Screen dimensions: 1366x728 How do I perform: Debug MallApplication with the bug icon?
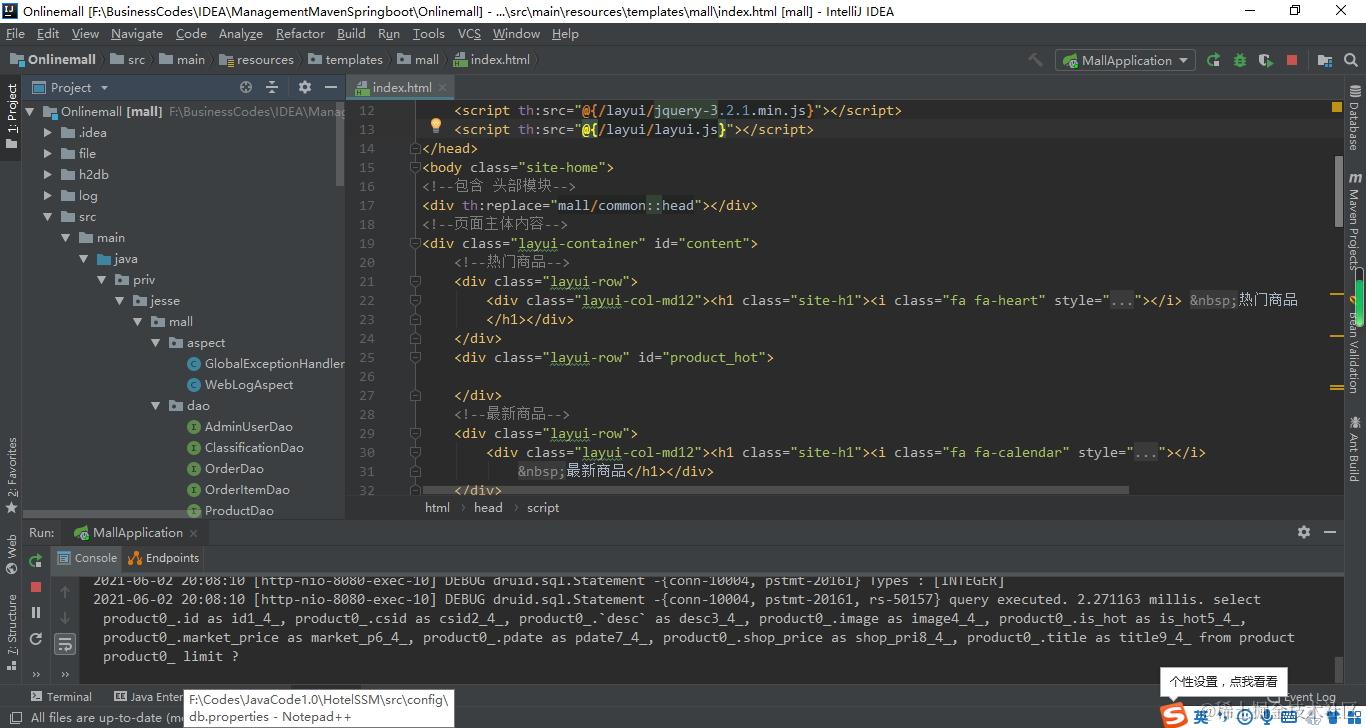(x=1240, y=60)
